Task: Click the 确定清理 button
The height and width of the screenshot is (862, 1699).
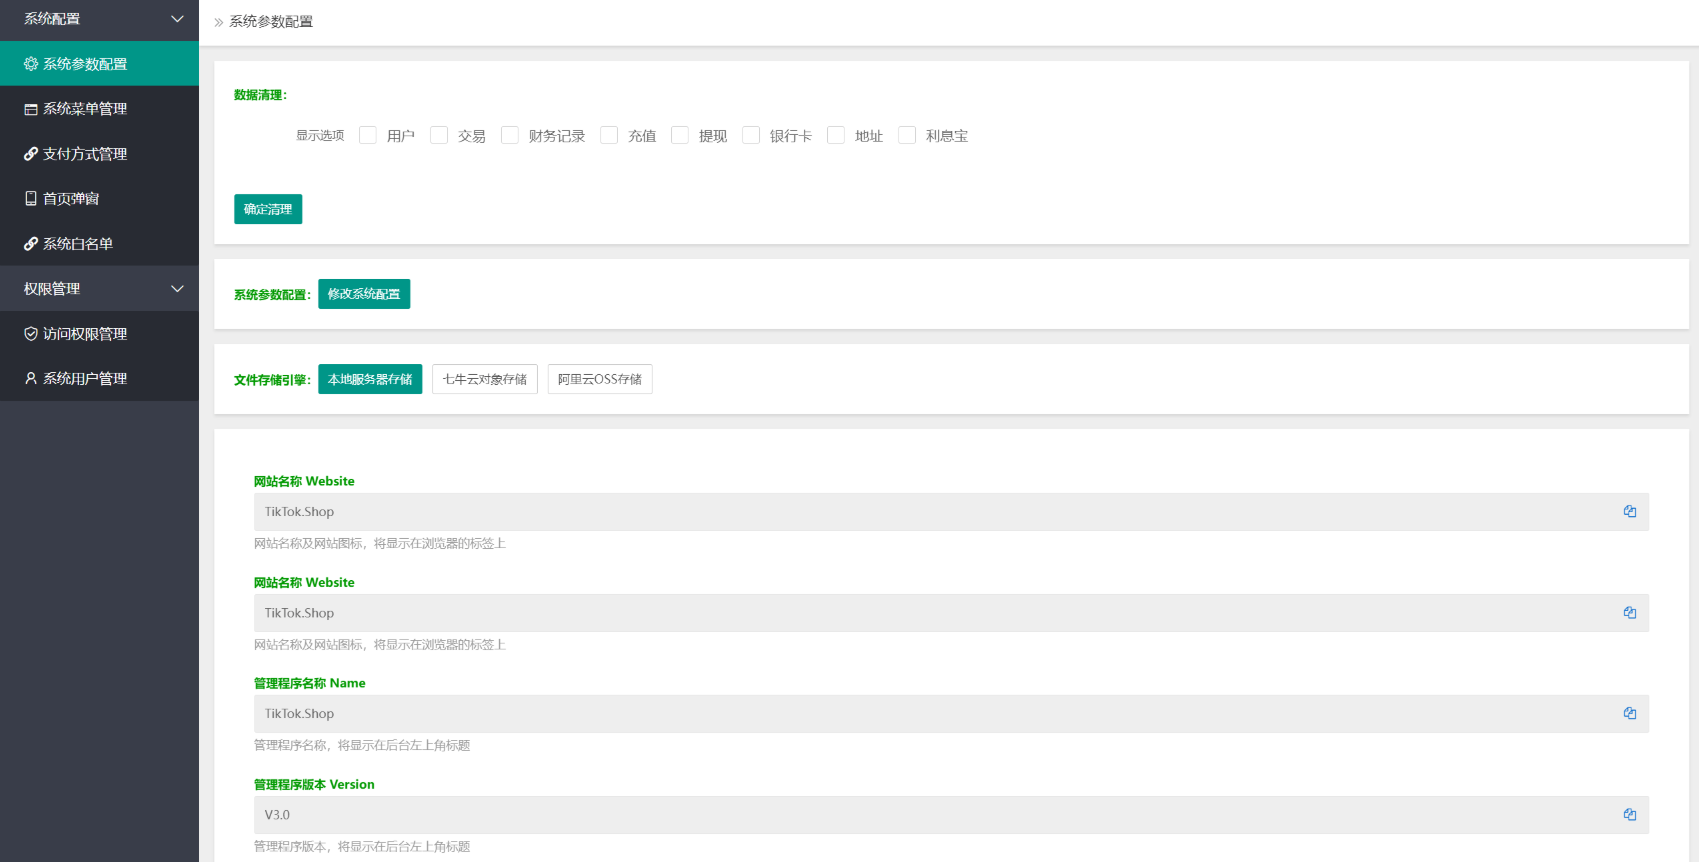Action: pyautogui.click(x=268, y=209)
